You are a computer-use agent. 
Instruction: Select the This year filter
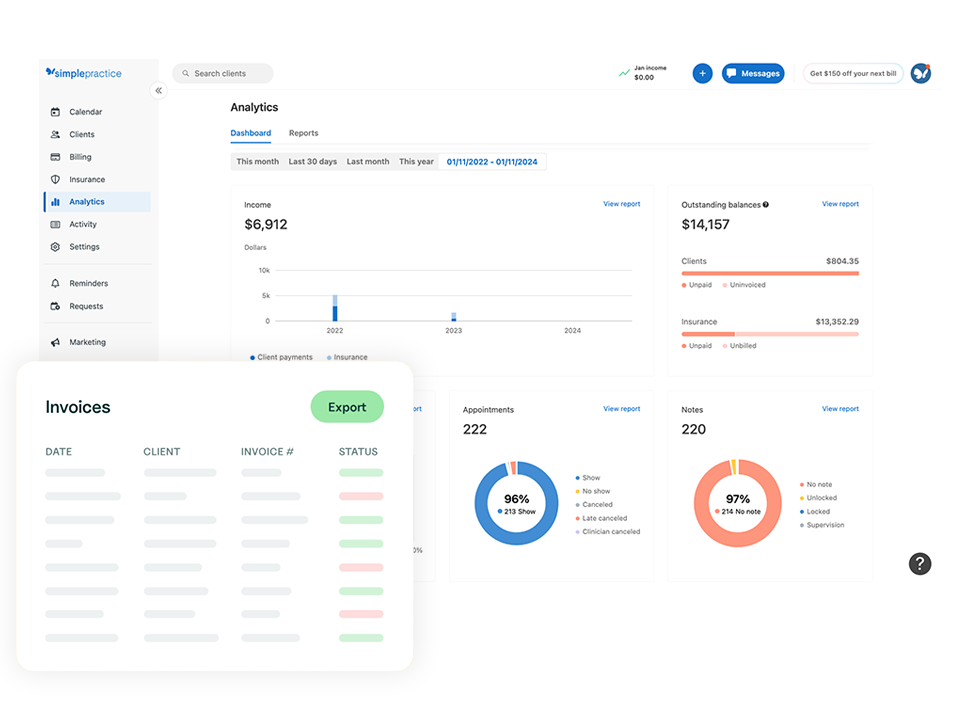click(416, 162)
